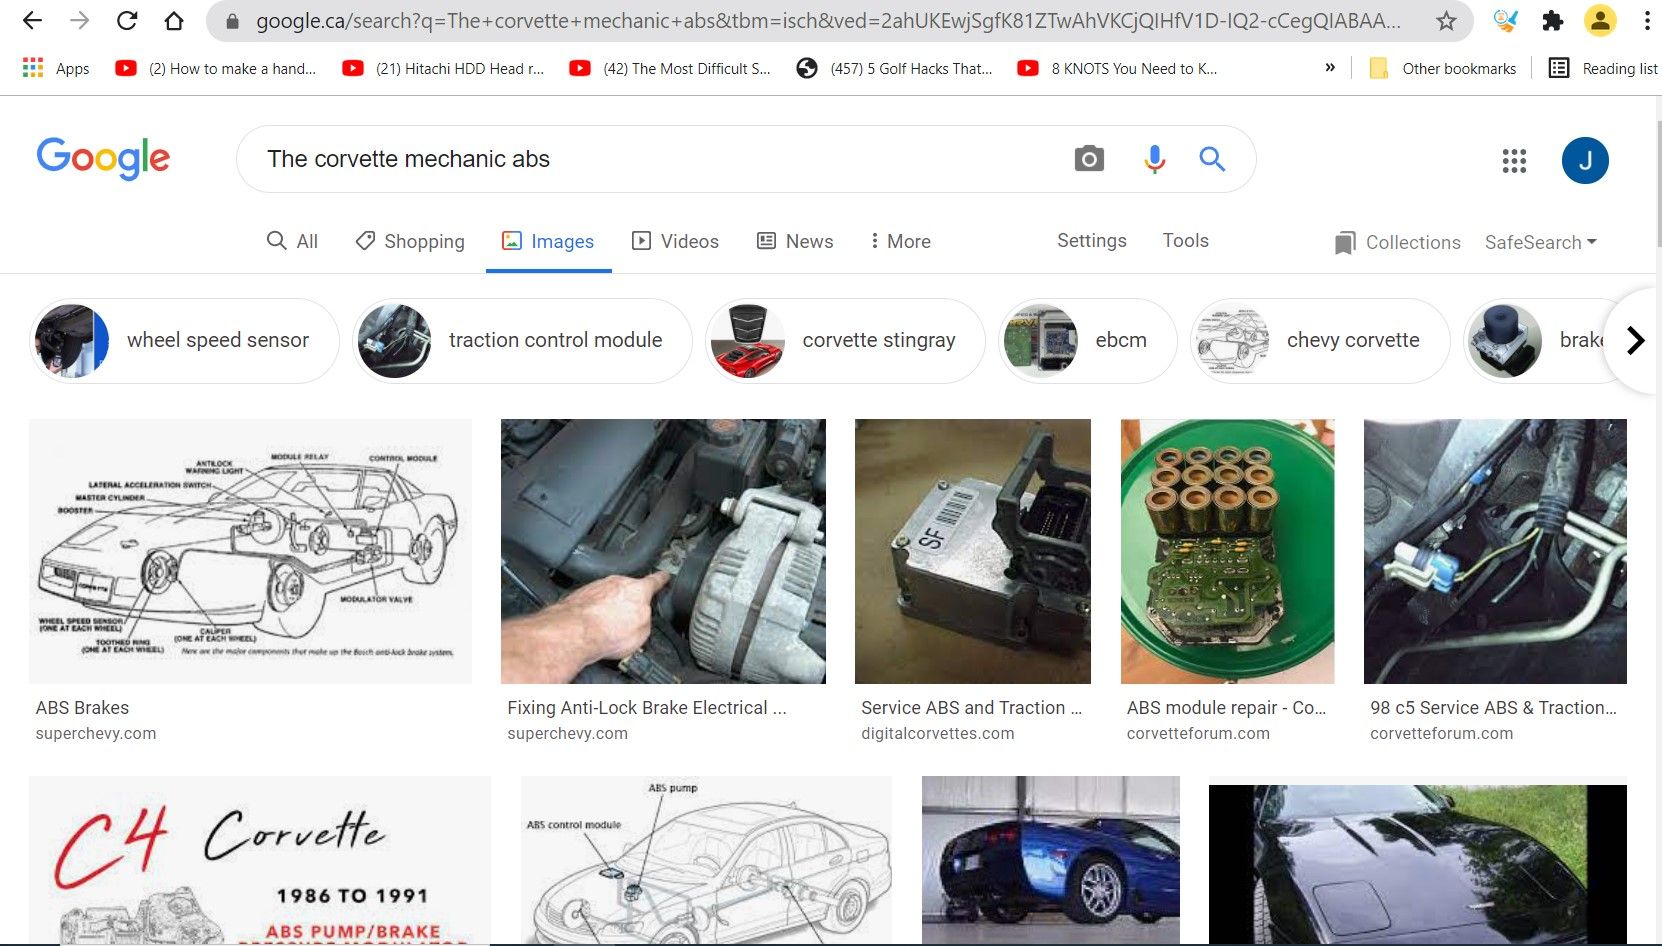Expand hidden bookmarks with the double chevron
This screenshot has height=946, width=1662.
1330,68
